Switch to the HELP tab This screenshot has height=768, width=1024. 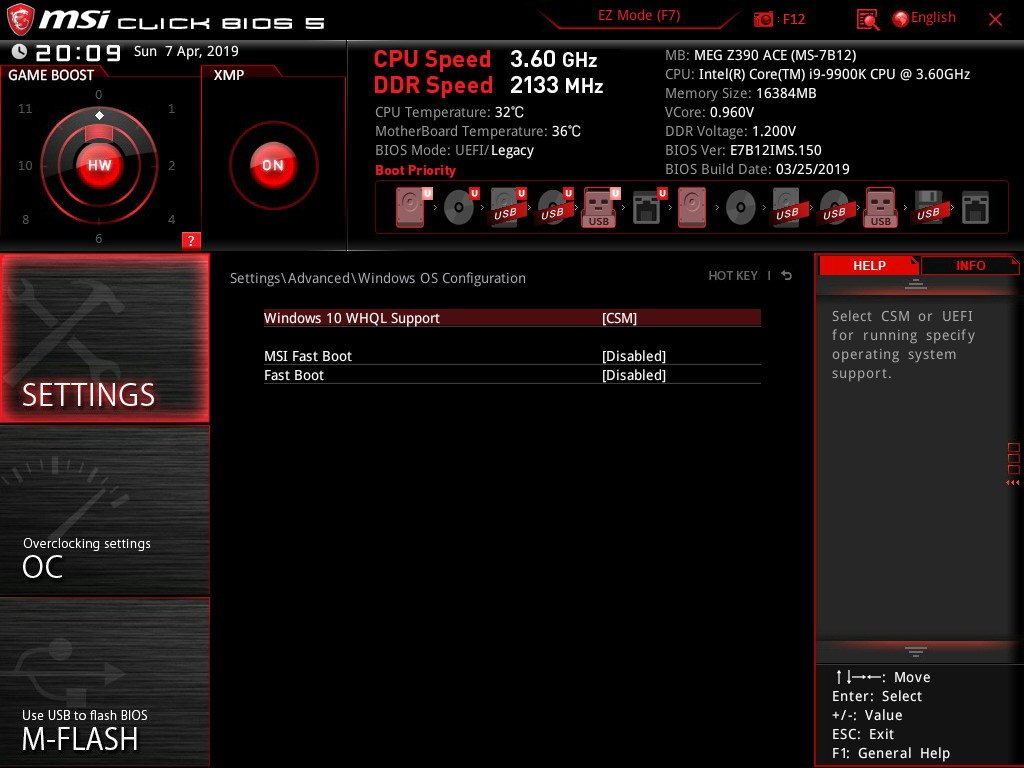[x=869, y=265]
